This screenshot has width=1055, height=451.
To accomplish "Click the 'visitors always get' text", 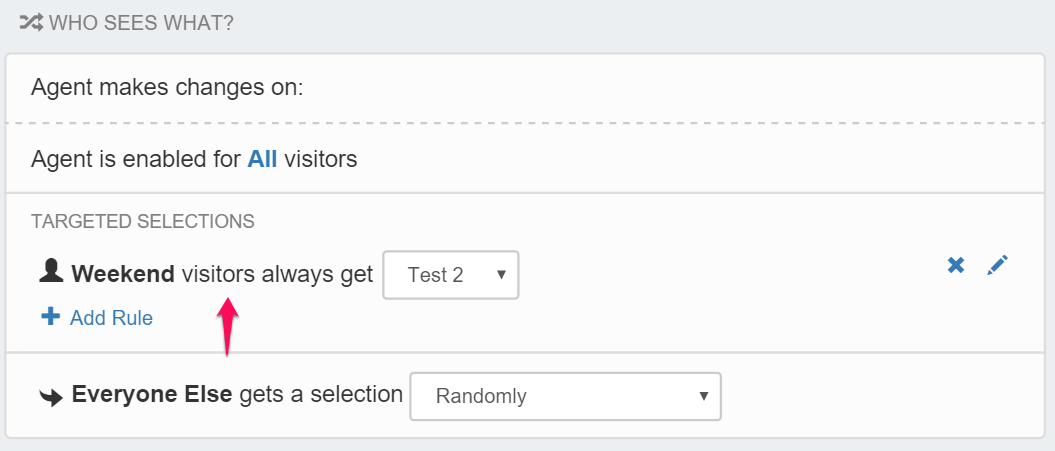I will pyautogui.click(x=277, y=273).
